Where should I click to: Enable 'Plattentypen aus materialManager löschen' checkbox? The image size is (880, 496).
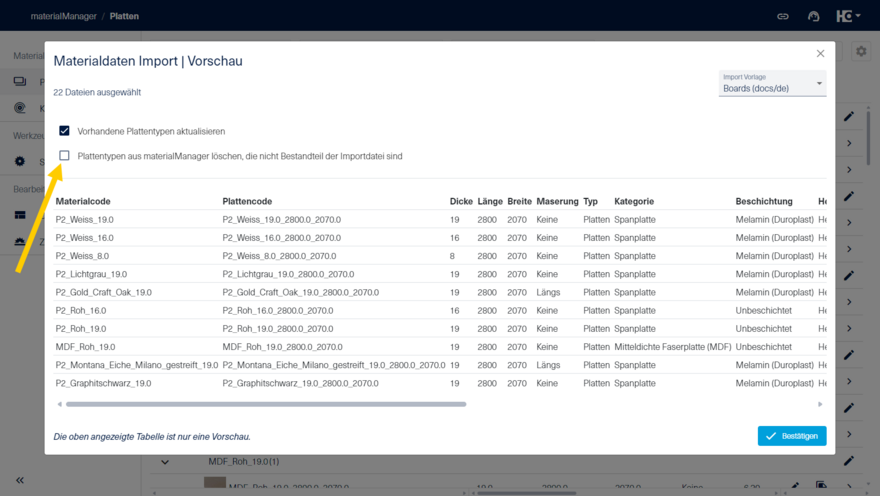65,156
